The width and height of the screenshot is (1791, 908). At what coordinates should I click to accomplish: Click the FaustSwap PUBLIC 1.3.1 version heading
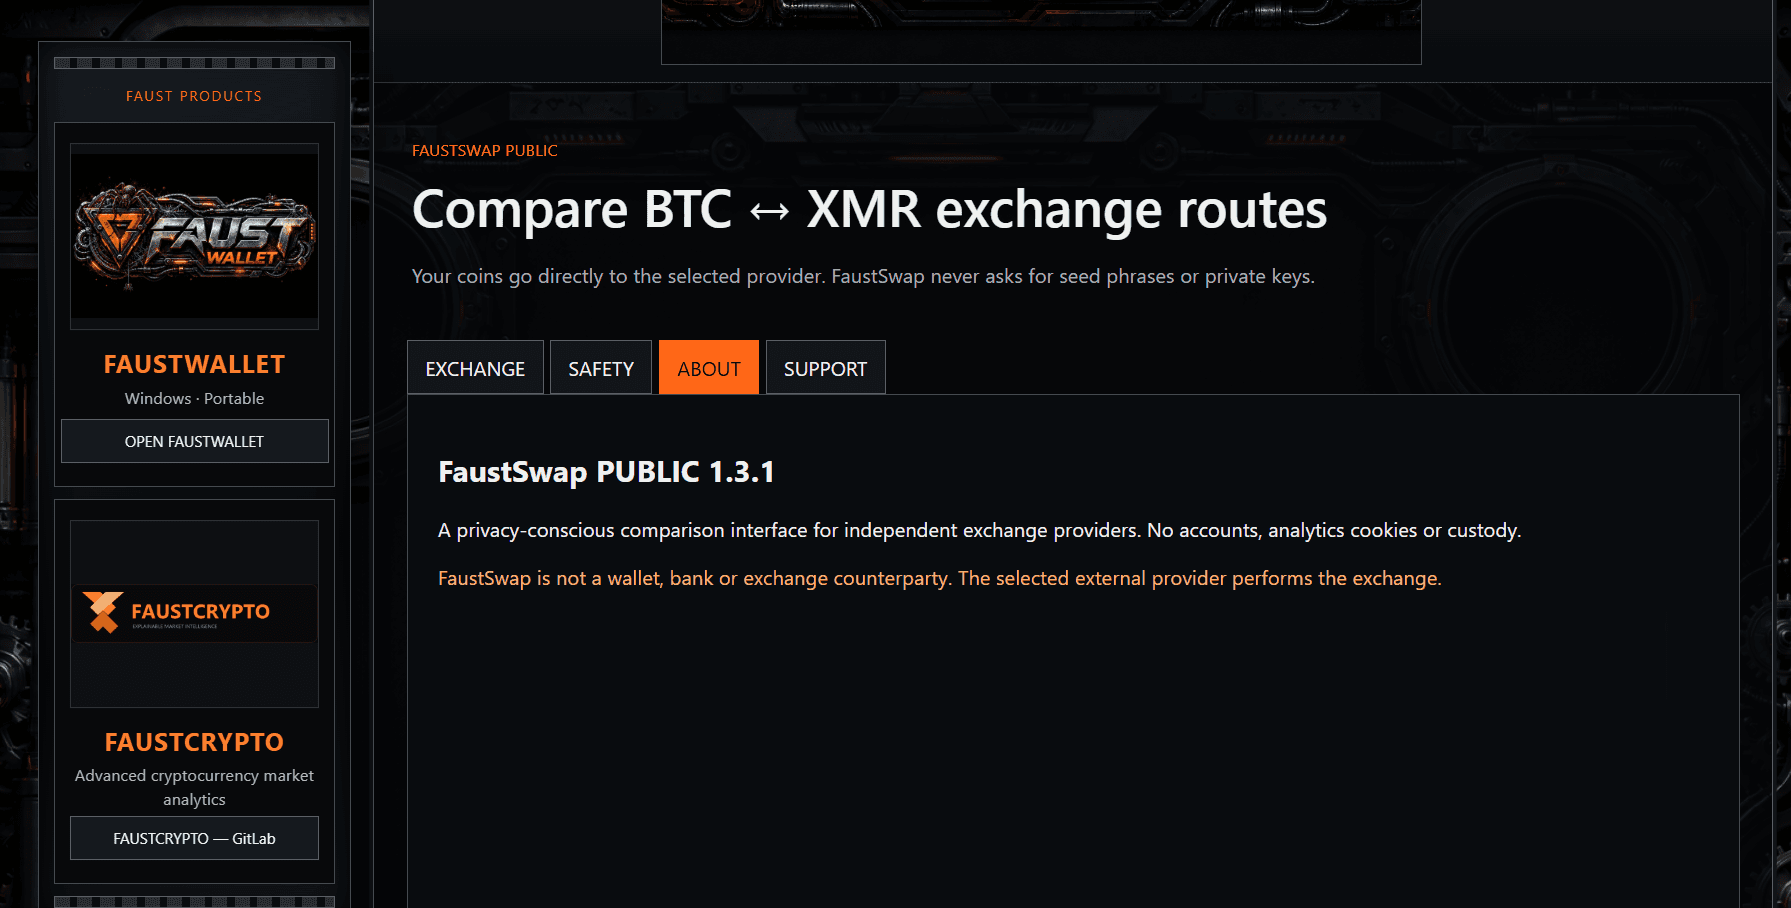coord(606,472)
